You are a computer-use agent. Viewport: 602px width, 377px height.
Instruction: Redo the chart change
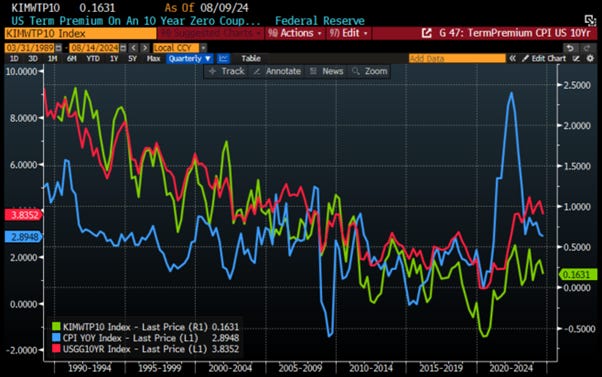click(587, 48)
